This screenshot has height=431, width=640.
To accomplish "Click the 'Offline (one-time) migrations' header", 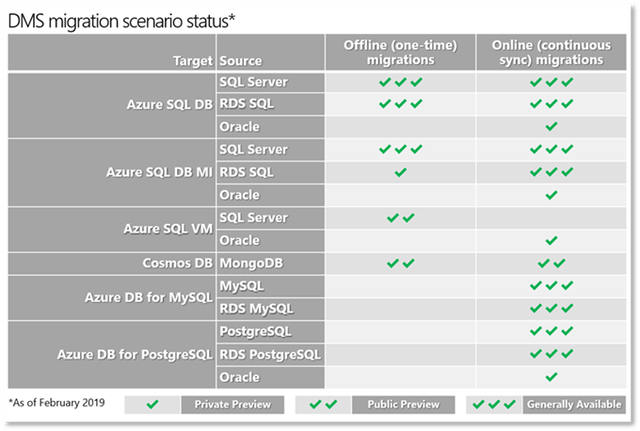I will coord(400,52).
